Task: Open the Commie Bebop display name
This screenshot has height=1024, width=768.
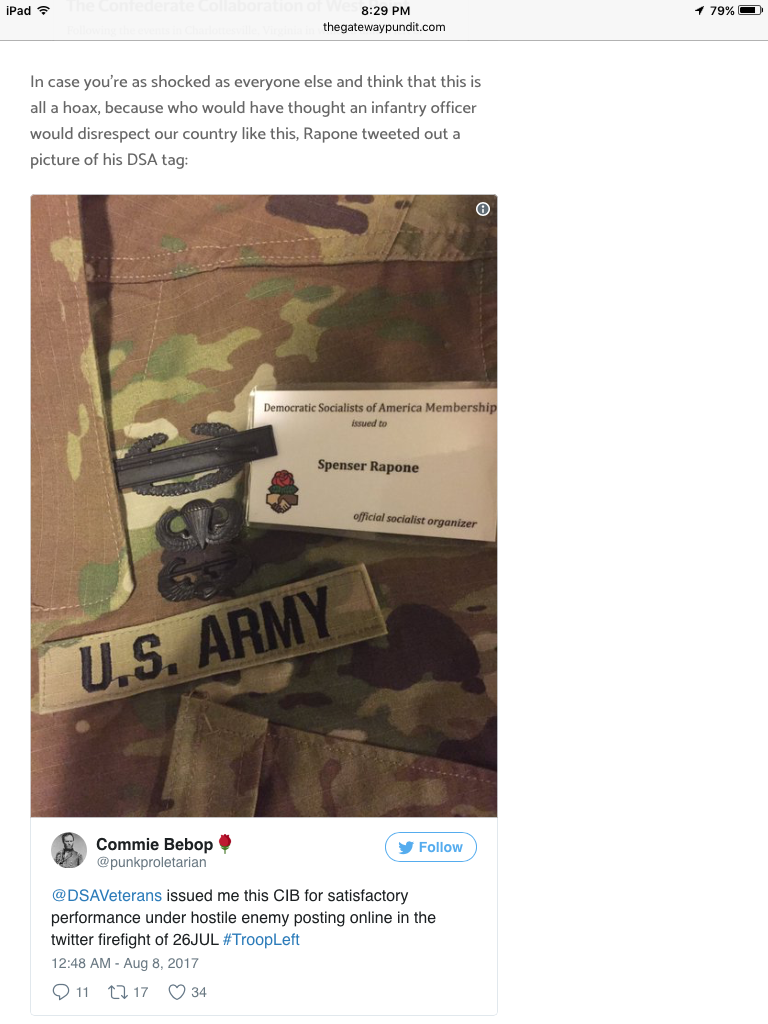Action: pos(155,844)
